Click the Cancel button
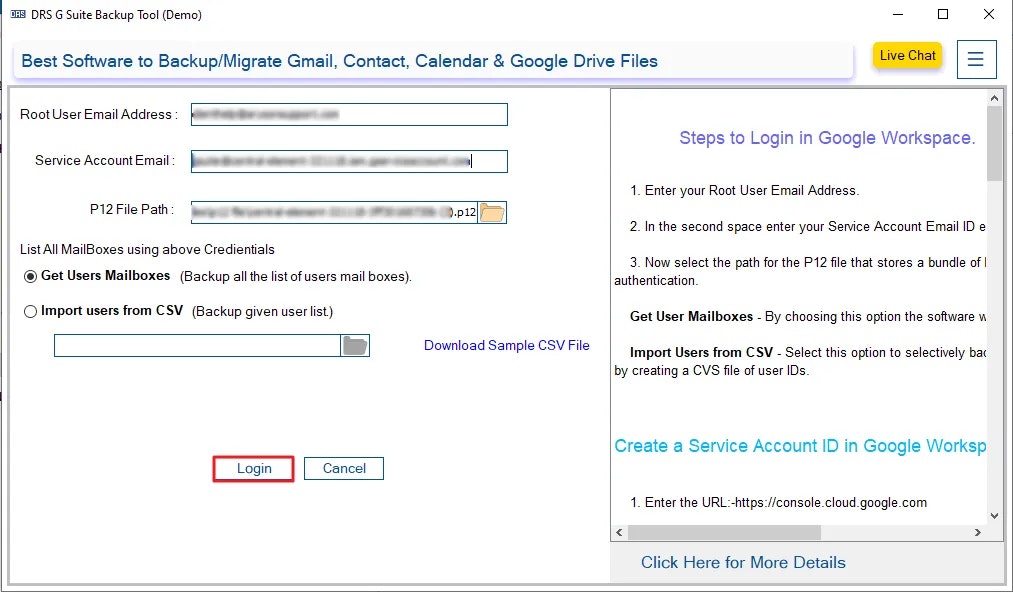Screen dimensions: 1013x592 pos(344,469)
